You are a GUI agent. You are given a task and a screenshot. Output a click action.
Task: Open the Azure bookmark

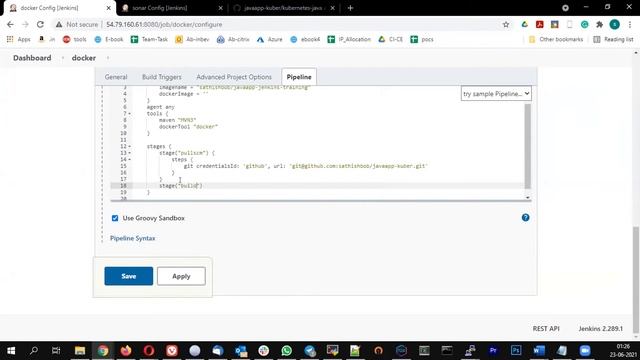click(x=270, y=39)
